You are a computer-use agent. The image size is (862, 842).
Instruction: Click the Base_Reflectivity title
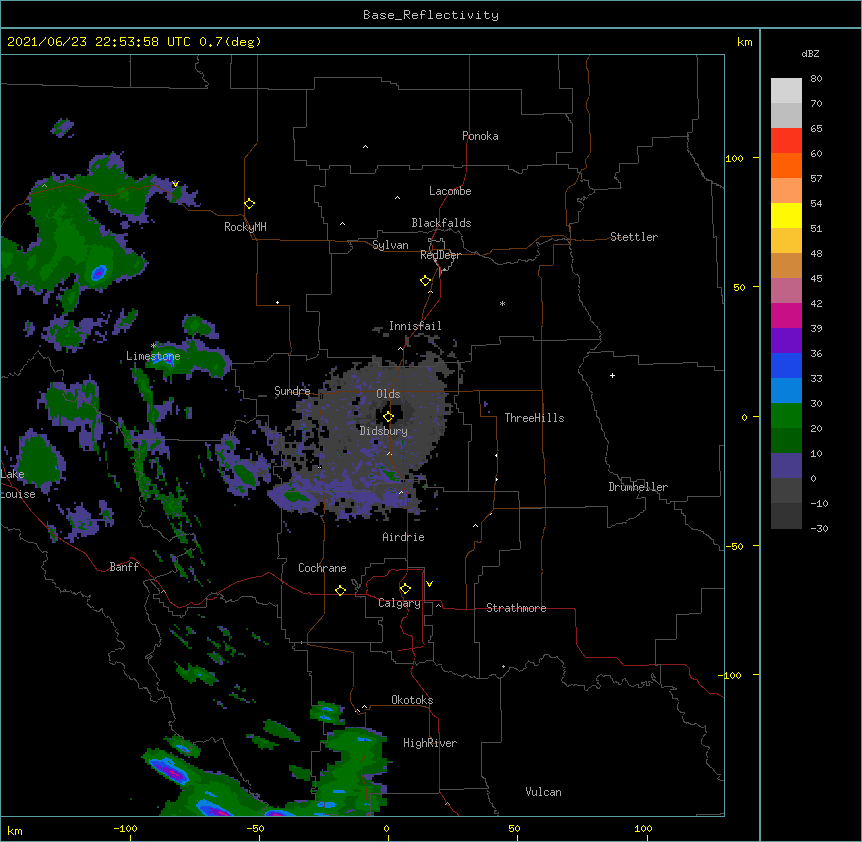(431, 15)
